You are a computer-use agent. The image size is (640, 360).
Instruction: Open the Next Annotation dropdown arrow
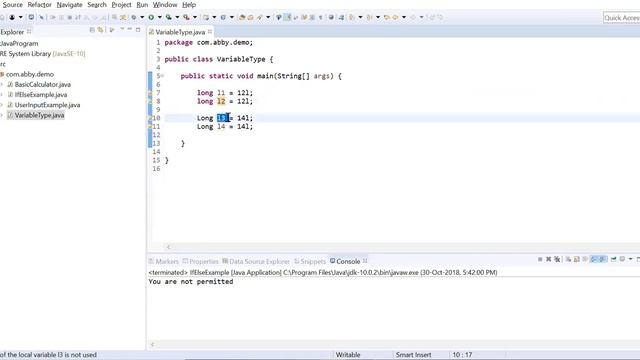[360, 17]
